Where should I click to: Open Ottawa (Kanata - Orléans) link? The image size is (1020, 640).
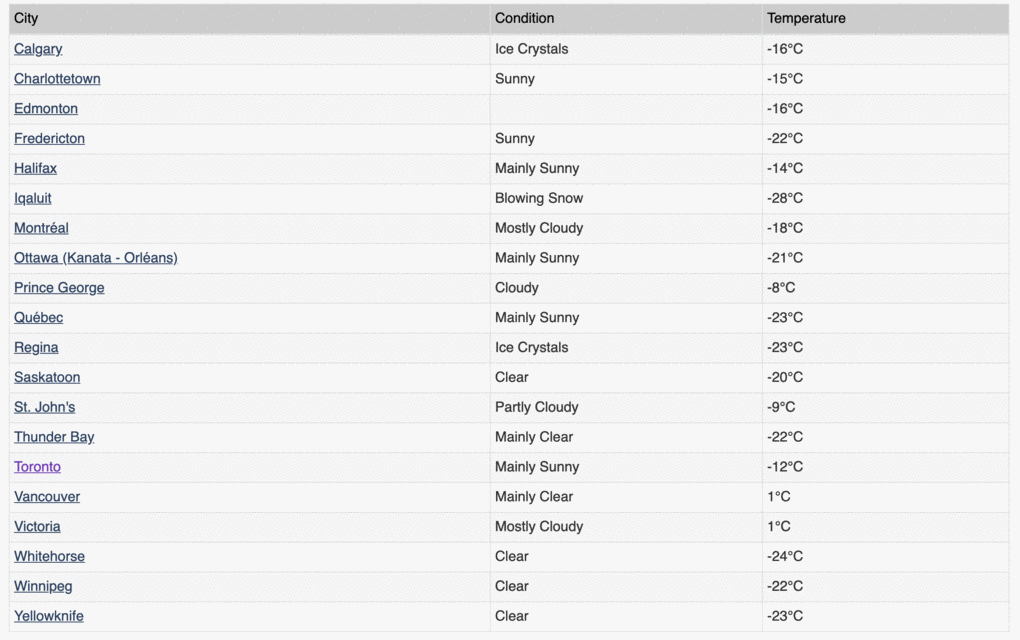point(96,258)
